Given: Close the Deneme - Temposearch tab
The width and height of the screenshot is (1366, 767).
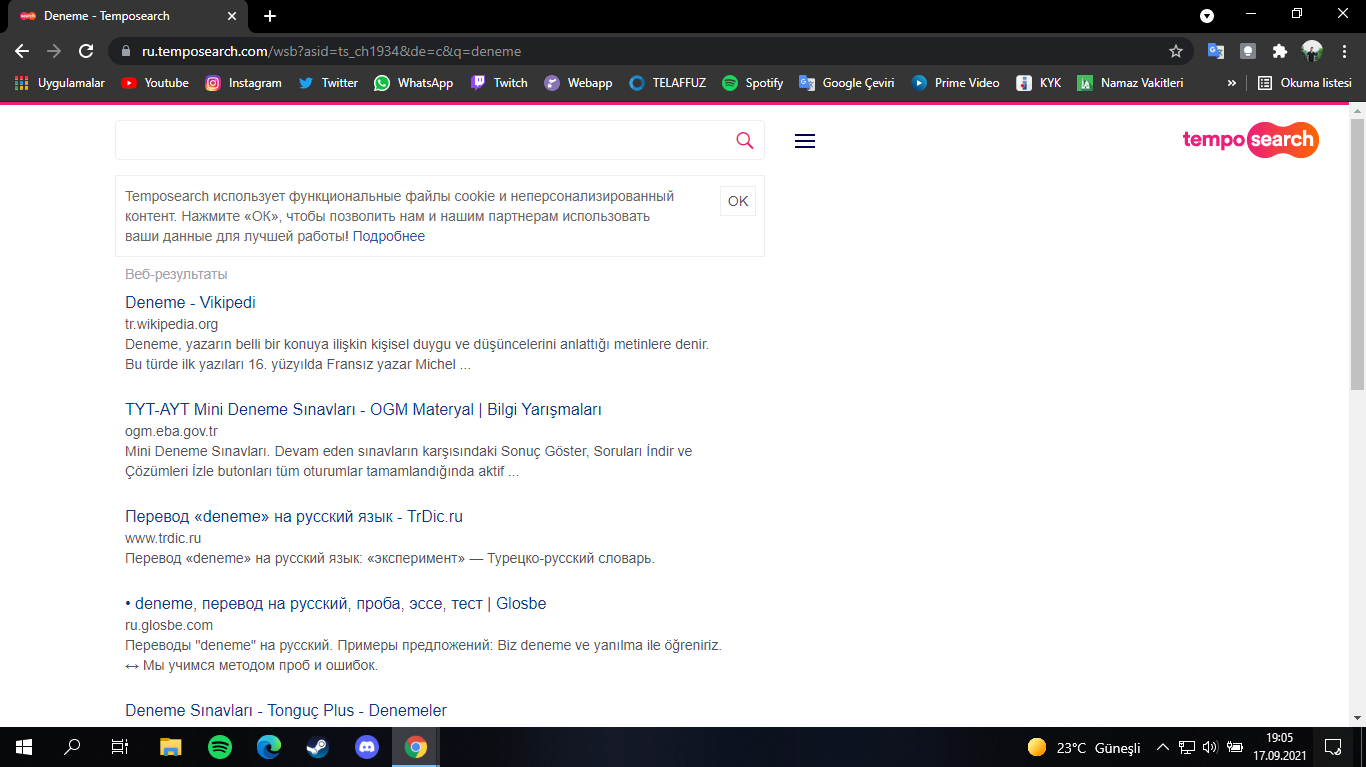Looking at the screenshot, I should tap(232, 16).
